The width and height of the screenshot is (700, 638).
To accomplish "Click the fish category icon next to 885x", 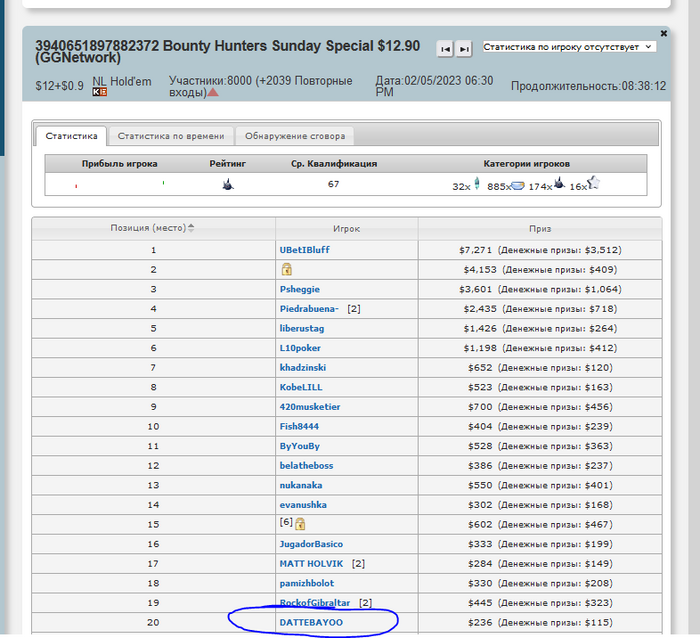I will 518,185.
